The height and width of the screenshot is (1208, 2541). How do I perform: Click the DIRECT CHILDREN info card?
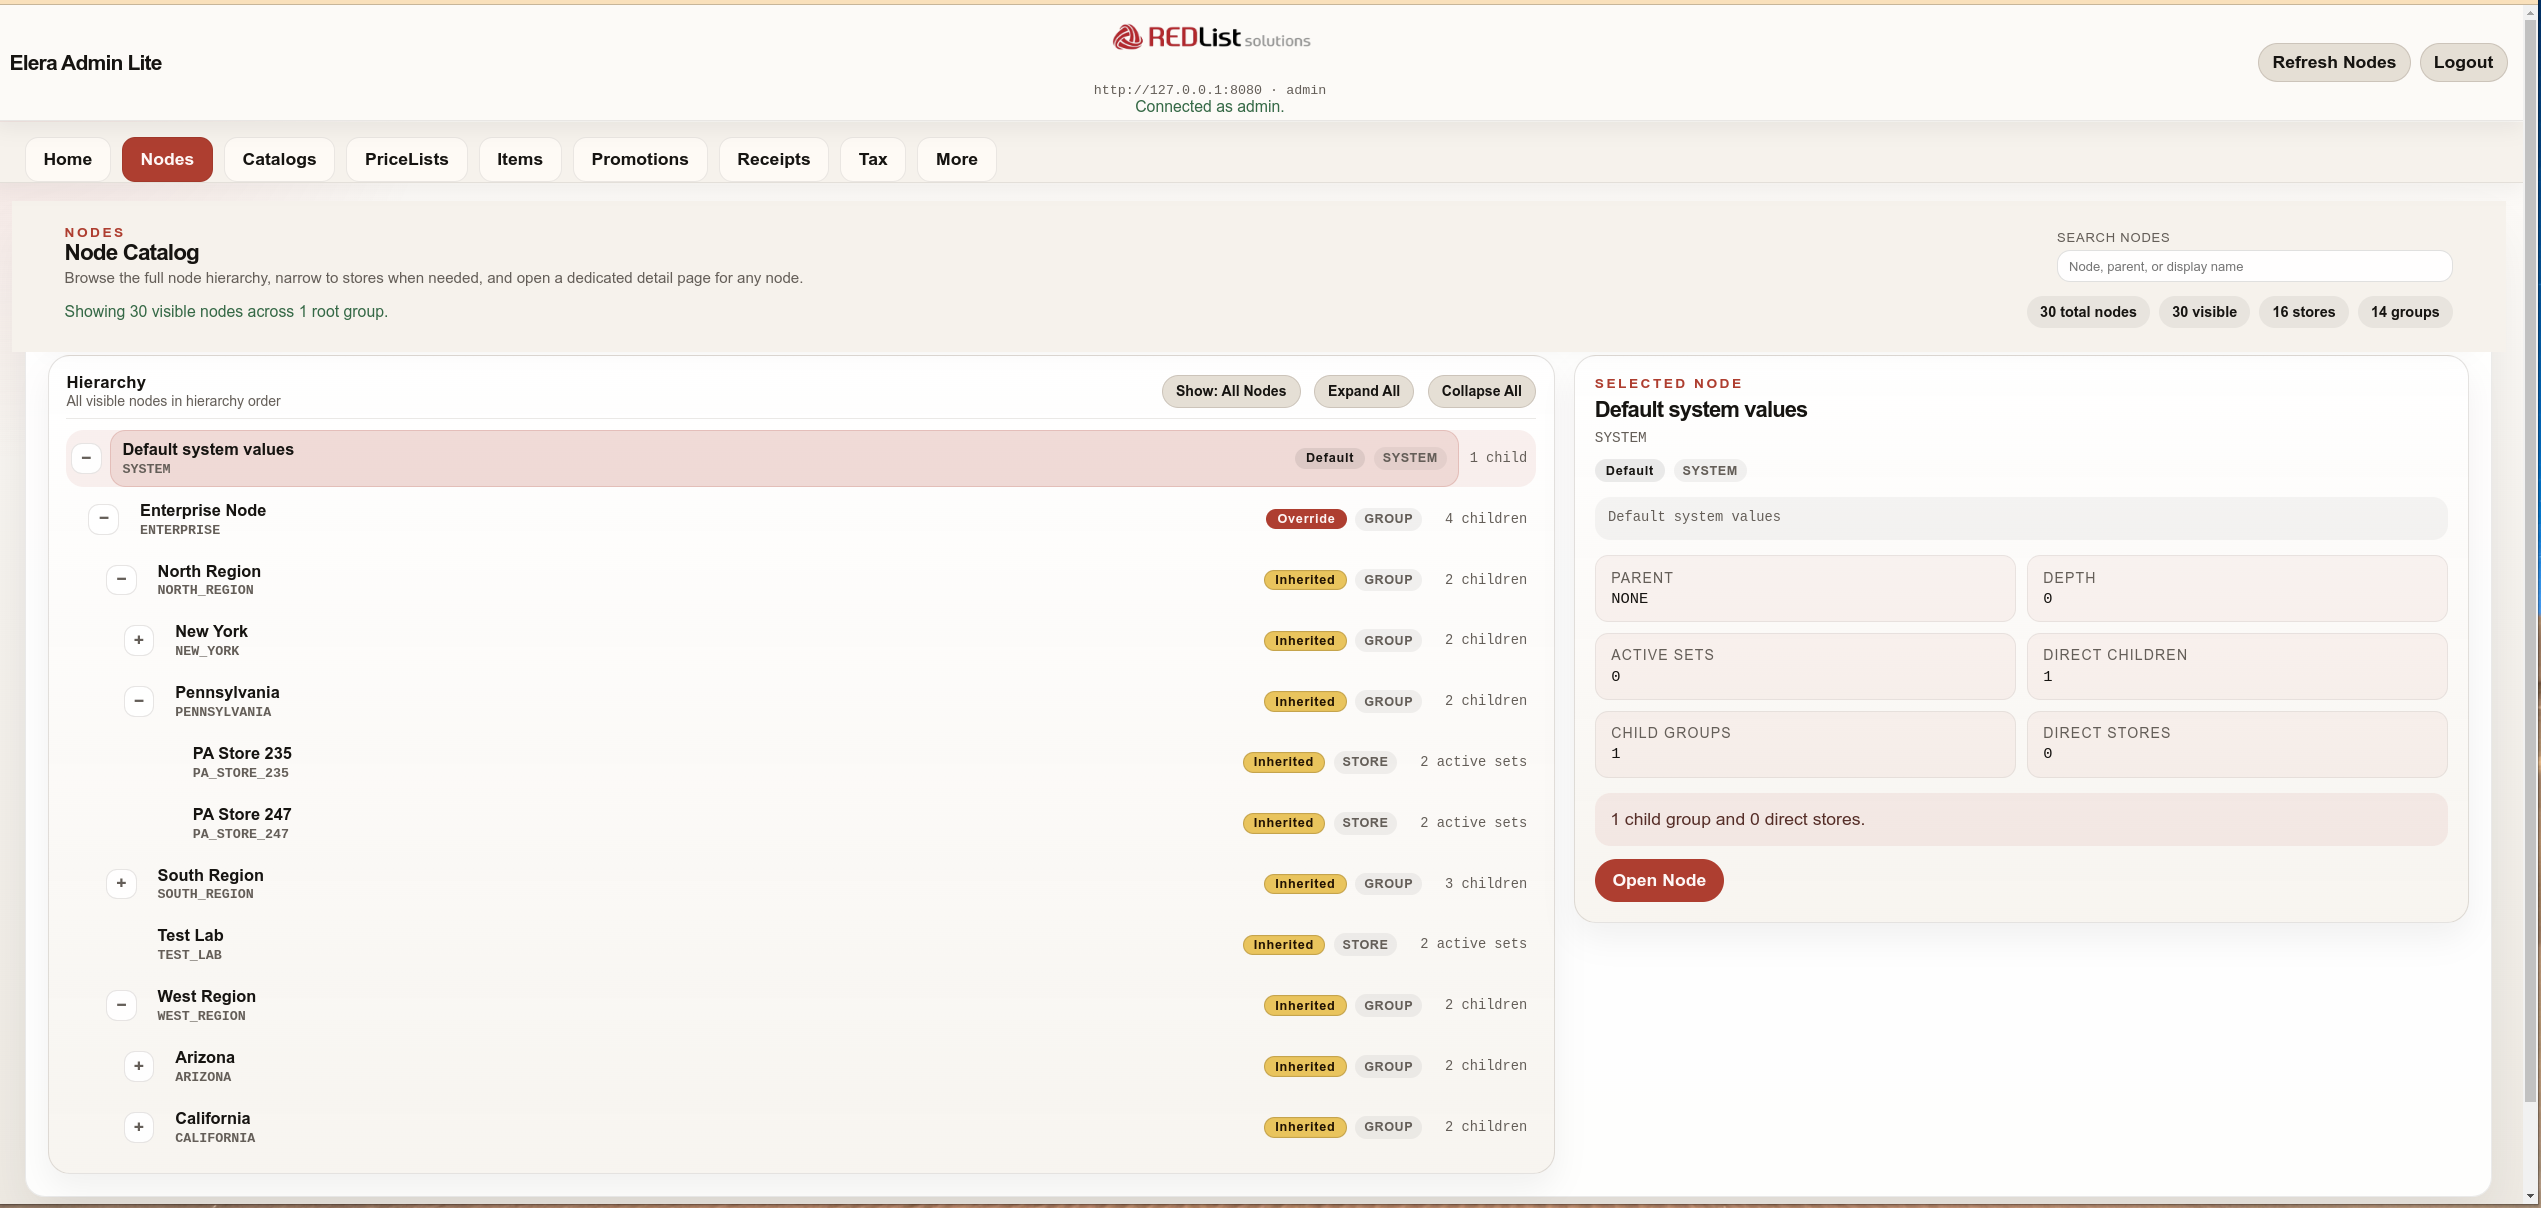(2237, 666)
